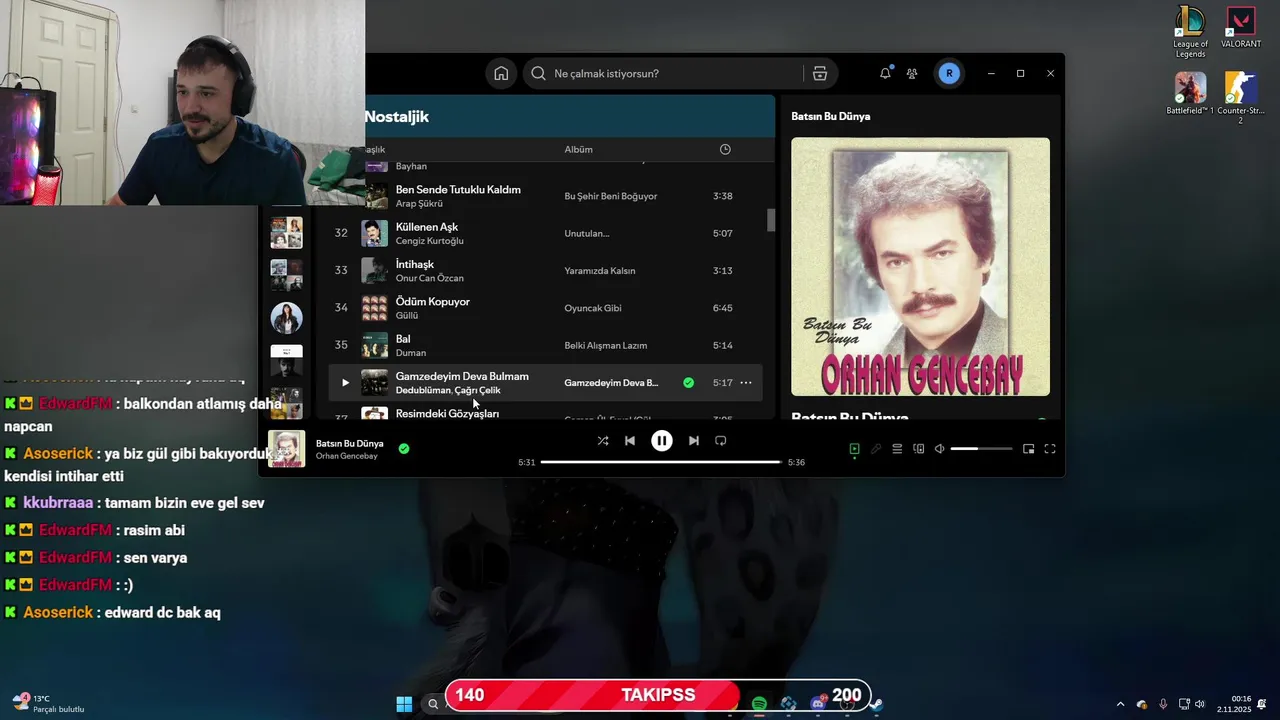Click the Küllenen Aşk album cover thumbnail

(375, 233)
